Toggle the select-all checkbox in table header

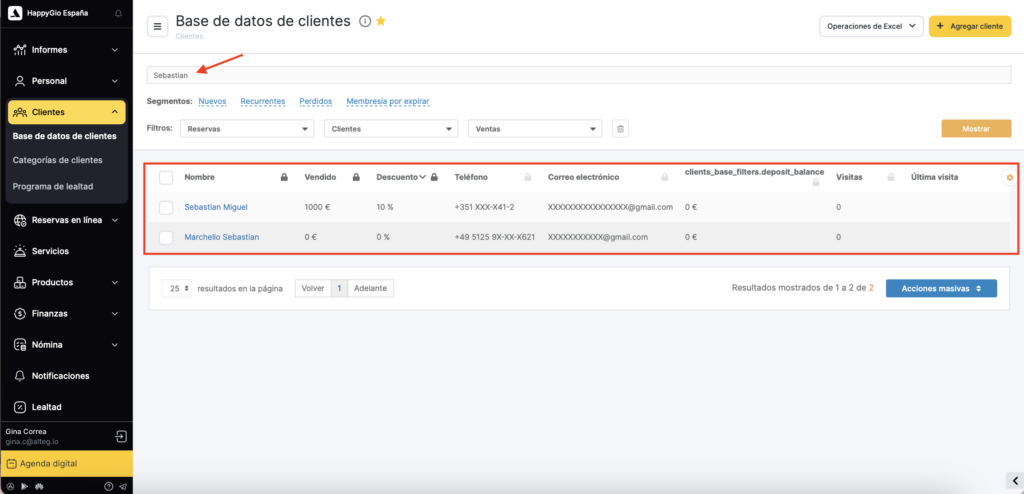tap(166, 177)
